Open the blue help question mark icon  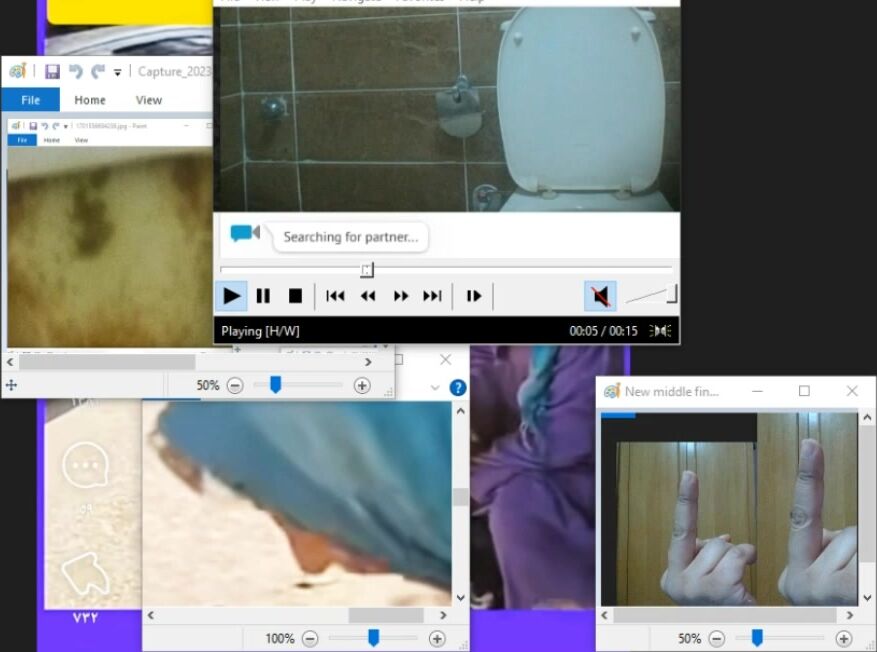point(458,387)
